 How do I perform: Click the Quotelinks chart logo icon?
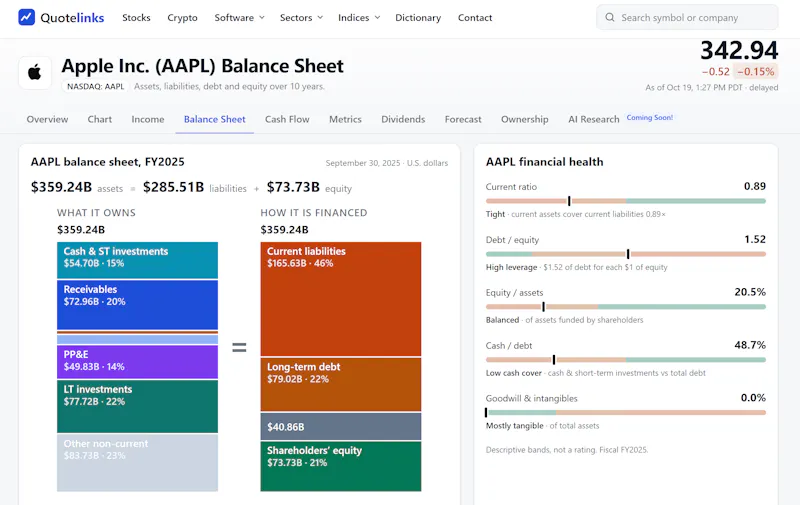pyautogui.click(x=27, y=17)
